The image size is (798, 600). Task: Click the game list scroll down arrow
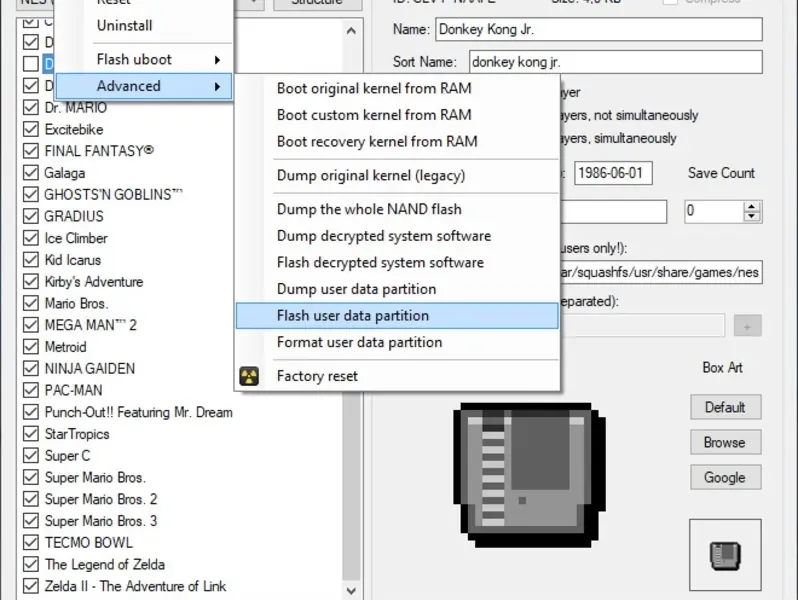pyautogui.click(x=351, y=591)
